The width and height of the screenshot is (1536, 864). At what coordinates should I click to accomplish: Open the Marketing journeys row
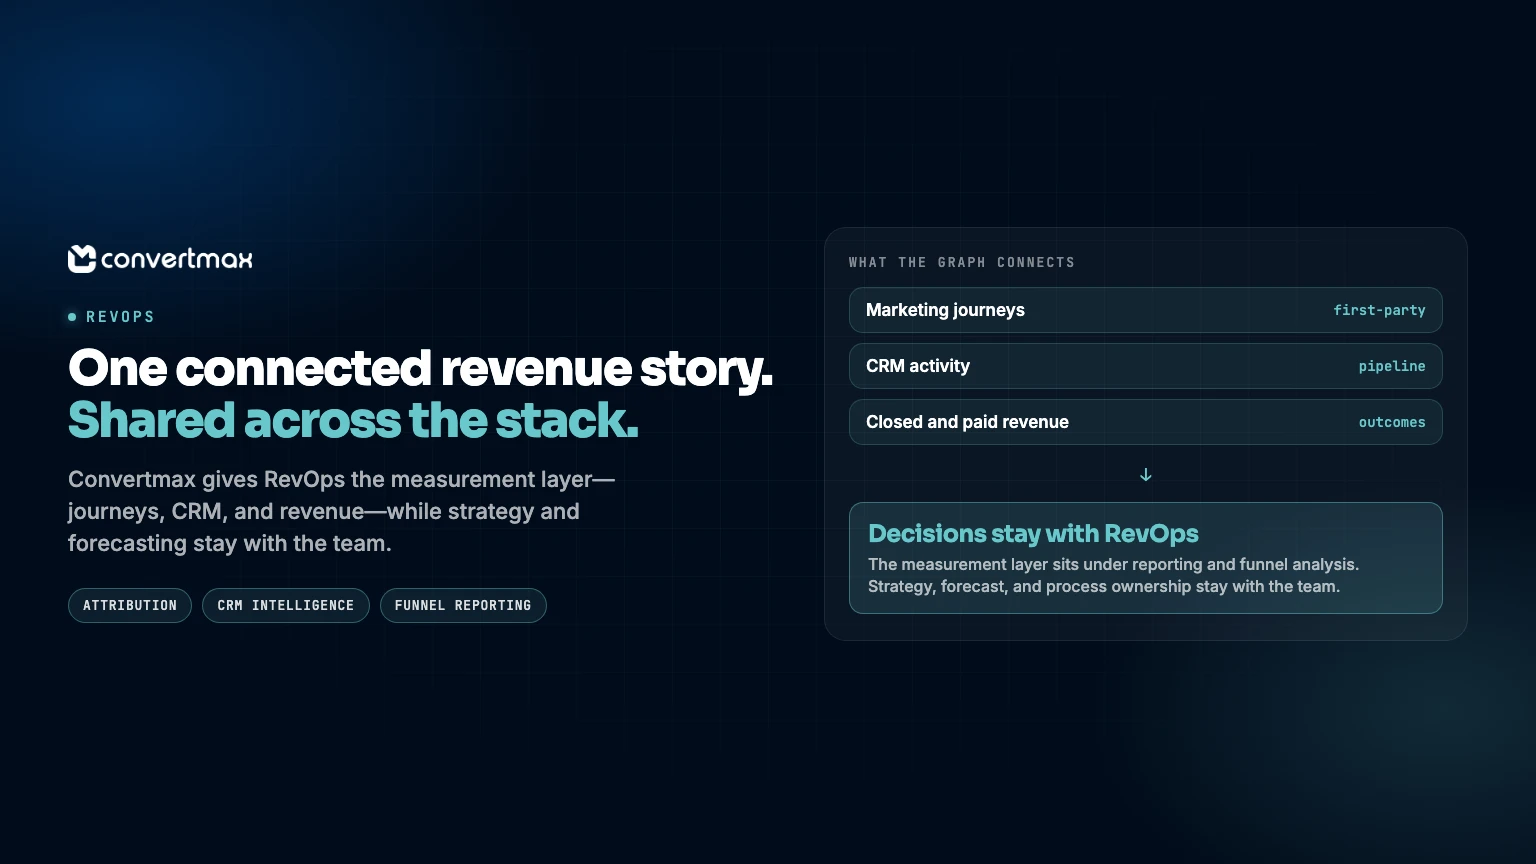point(1146,310)
